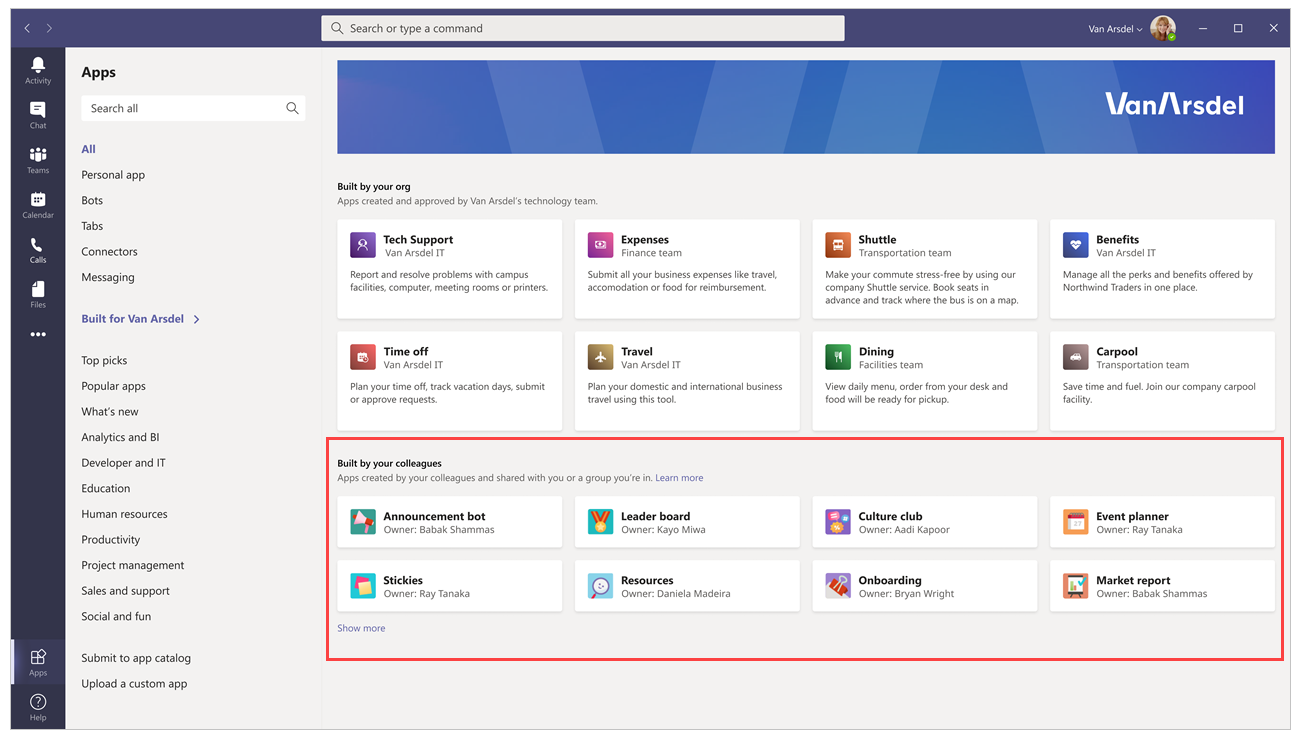Select the Tabs category

[x=92, y=226]
